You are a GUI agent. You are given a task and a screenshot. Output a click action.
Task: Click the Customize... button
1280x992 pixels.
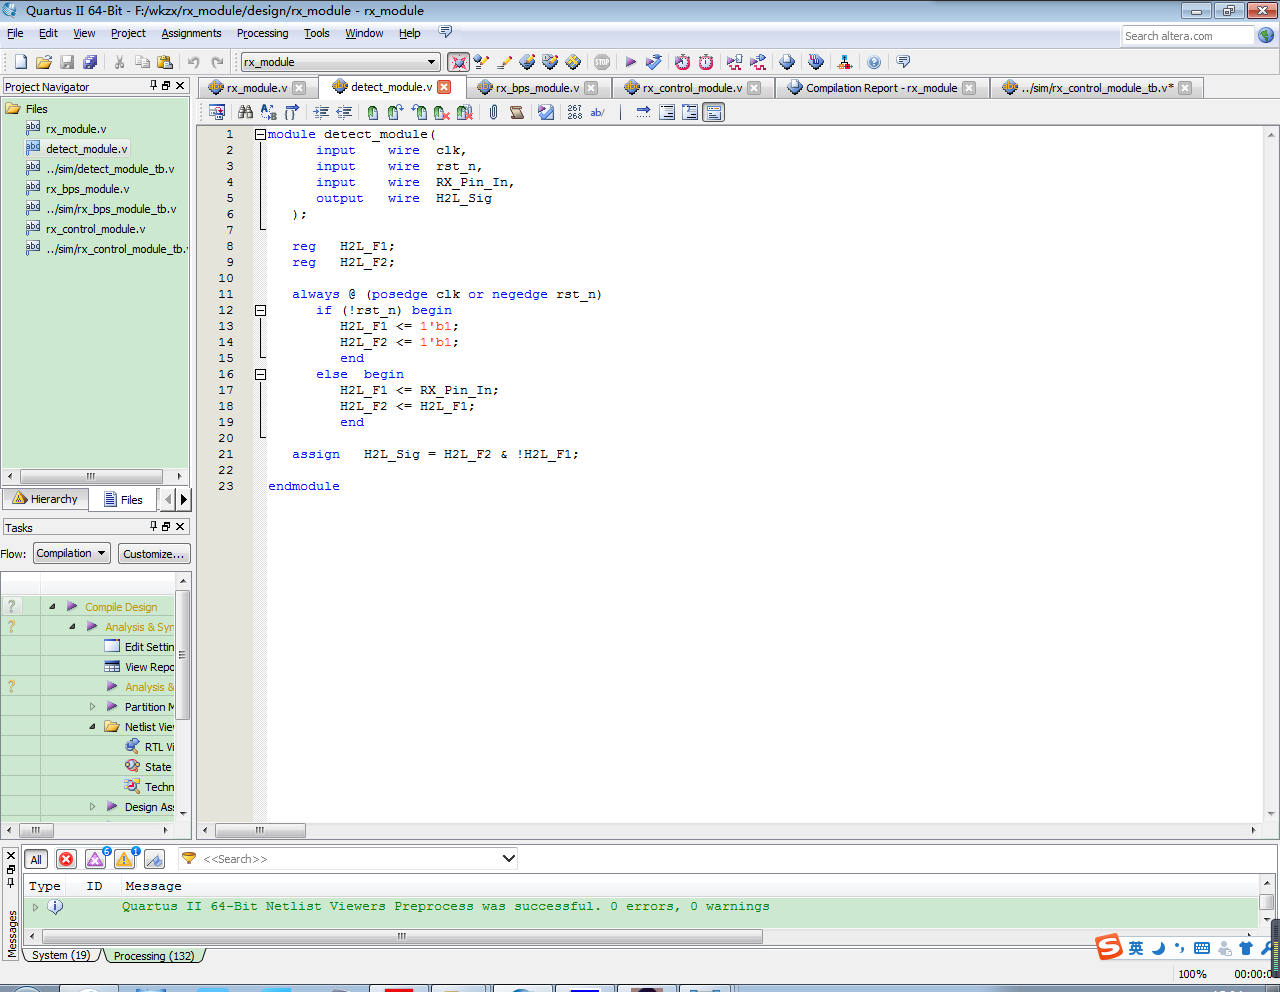pos(153,553)
